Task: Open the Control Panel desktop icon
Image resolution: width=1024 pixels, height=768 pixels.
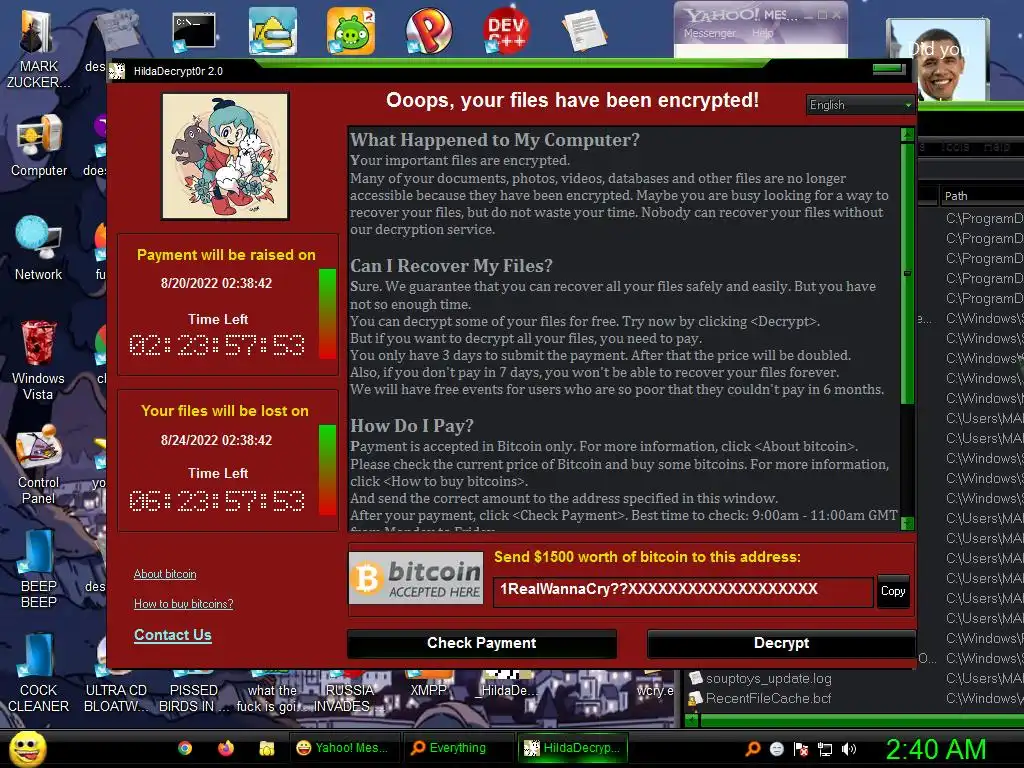Action: tap(38, 465)
